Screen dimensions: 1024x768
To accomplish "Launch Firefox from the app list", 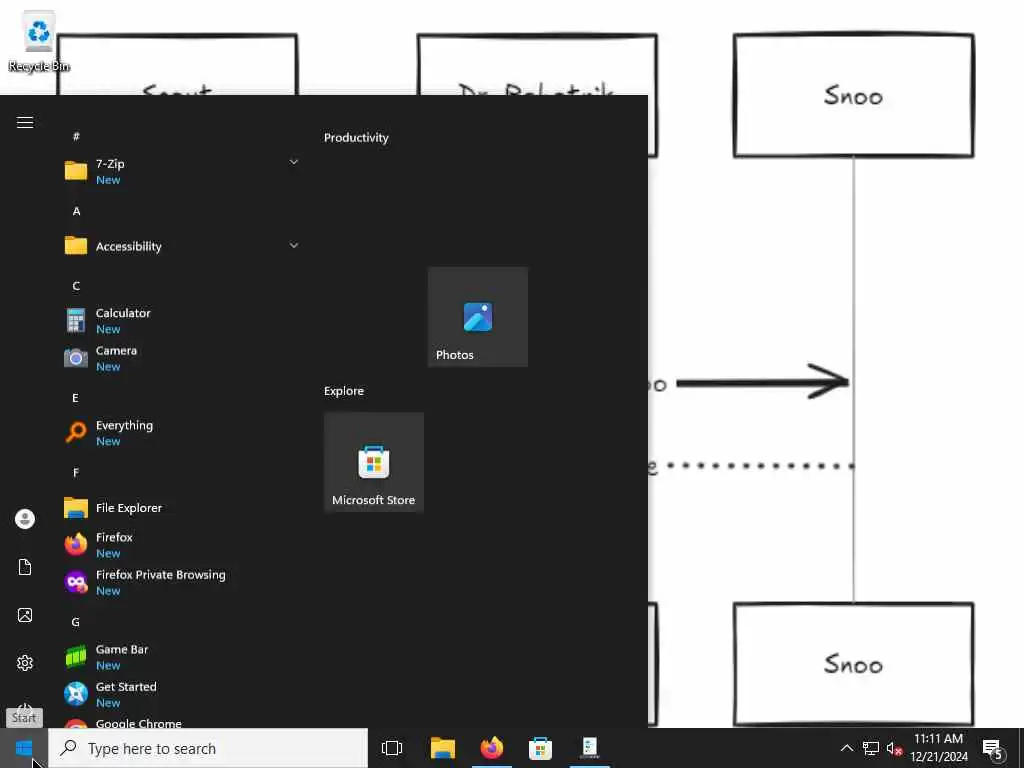I will click(180, 545).
